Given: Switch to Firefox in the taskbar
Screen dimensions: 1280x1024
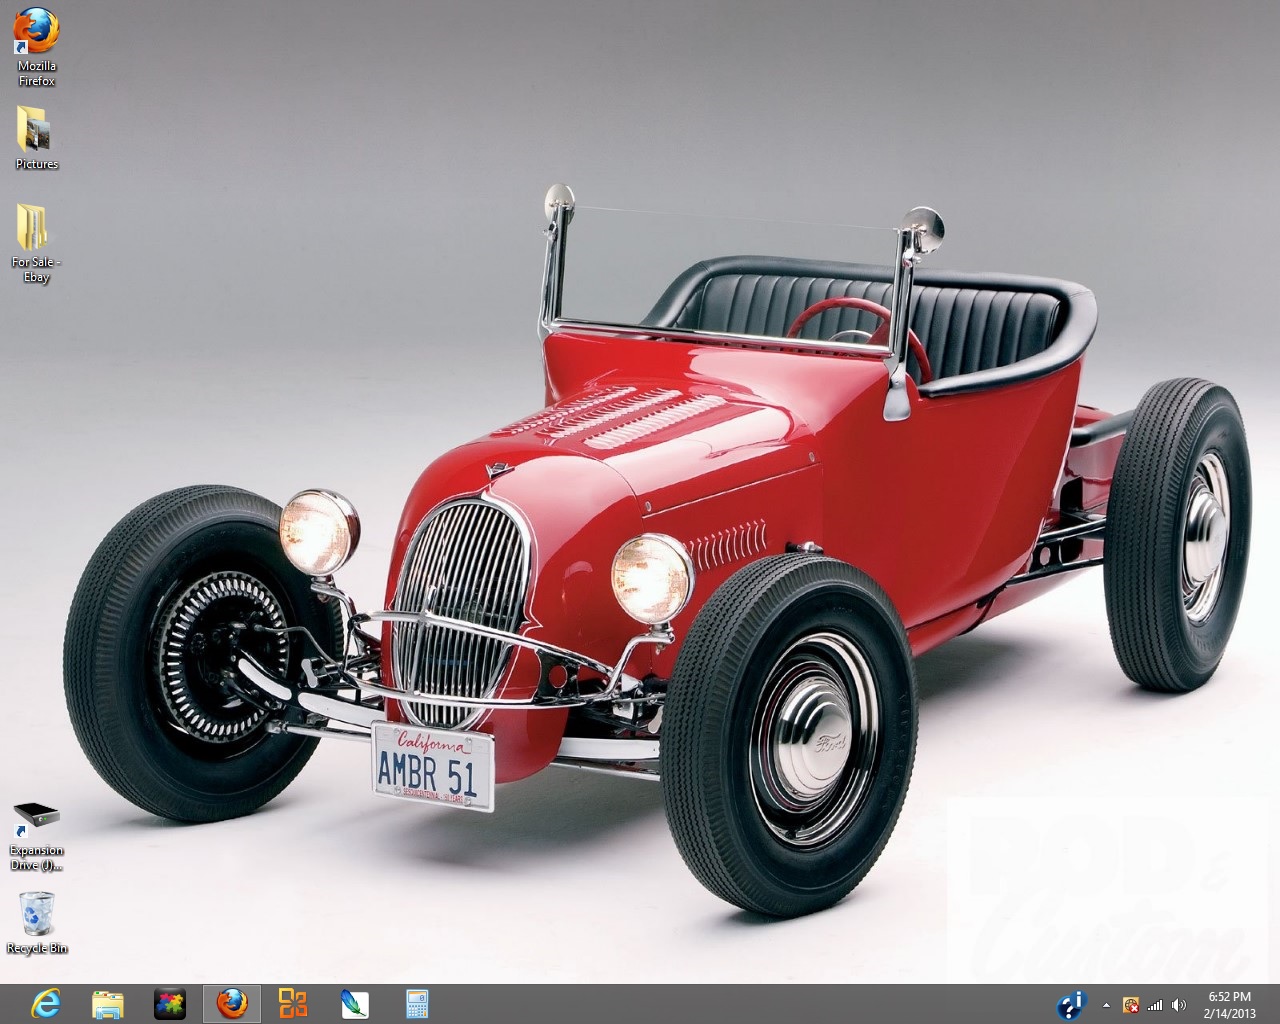Looking at the screenshot, I should (232, 1003).
